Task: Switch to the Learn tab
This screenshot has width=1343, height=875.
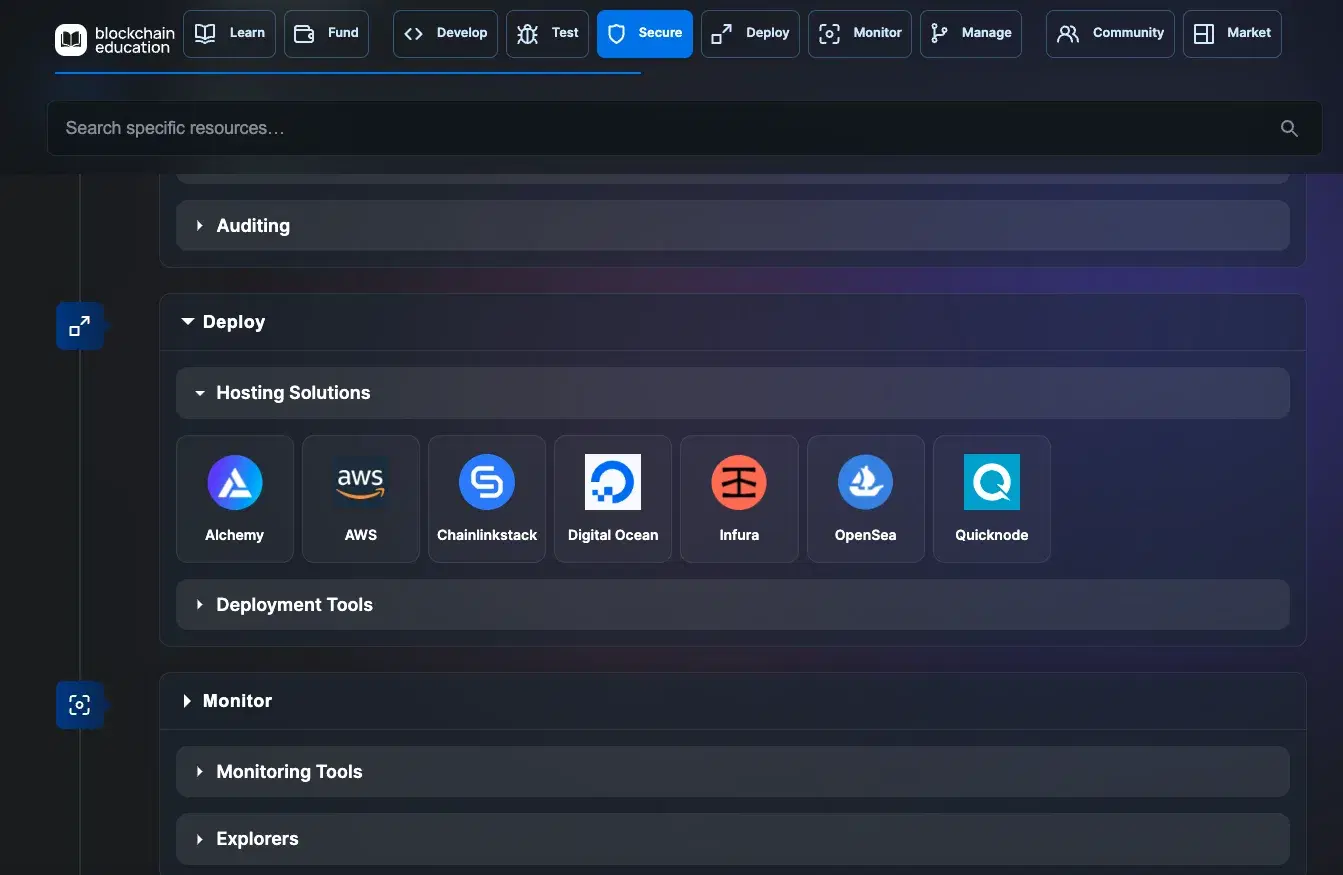Action: [x=229, y=34]
